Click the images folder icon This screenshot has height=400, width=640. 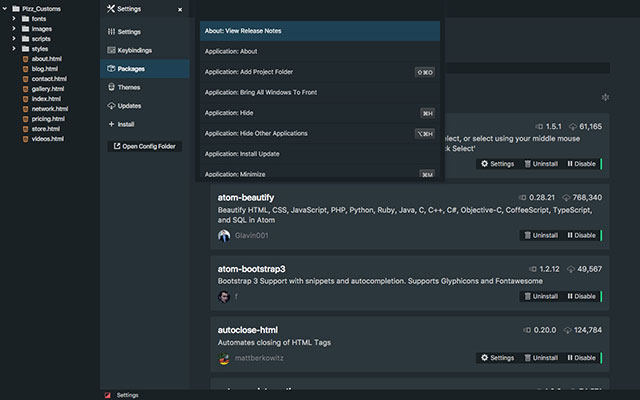25,29
